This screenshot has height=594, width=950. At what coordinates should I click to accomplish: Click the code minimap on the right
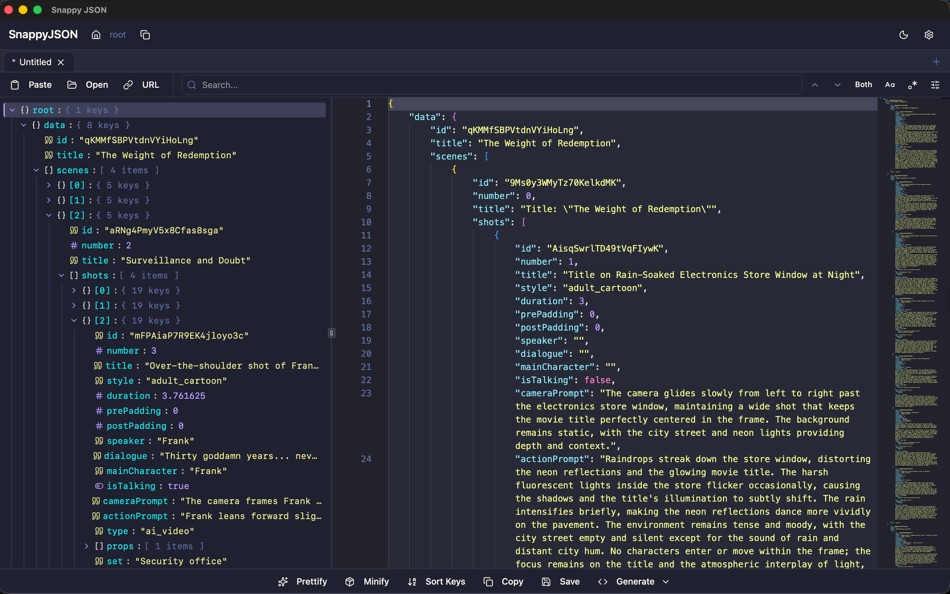coord(914,332)
